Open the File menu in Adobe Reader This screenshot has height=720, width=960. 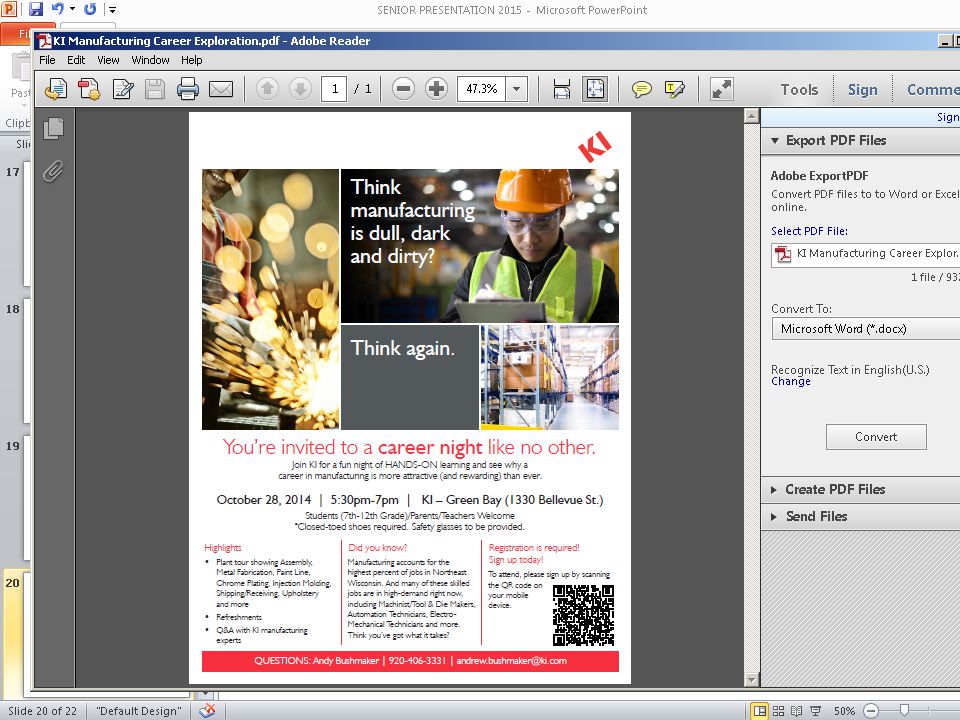47,60
